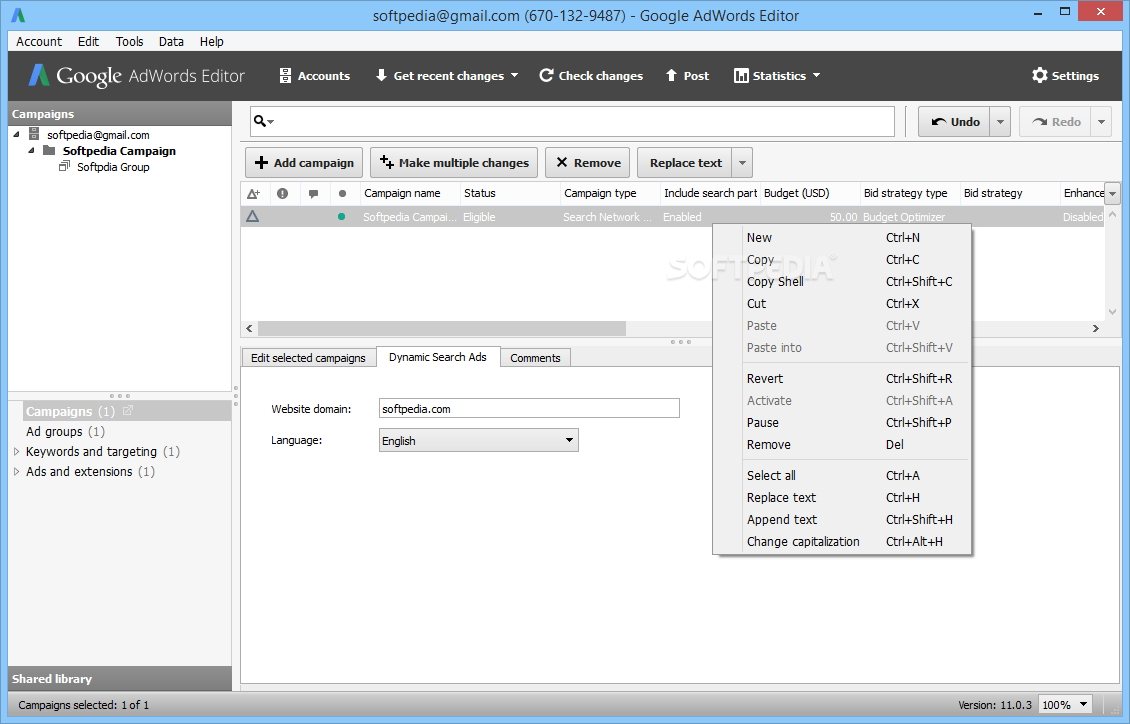This screenshot has height=724, width=1130.
Task: Click the Budget (USD) column header
Action: tap(809, 193)
